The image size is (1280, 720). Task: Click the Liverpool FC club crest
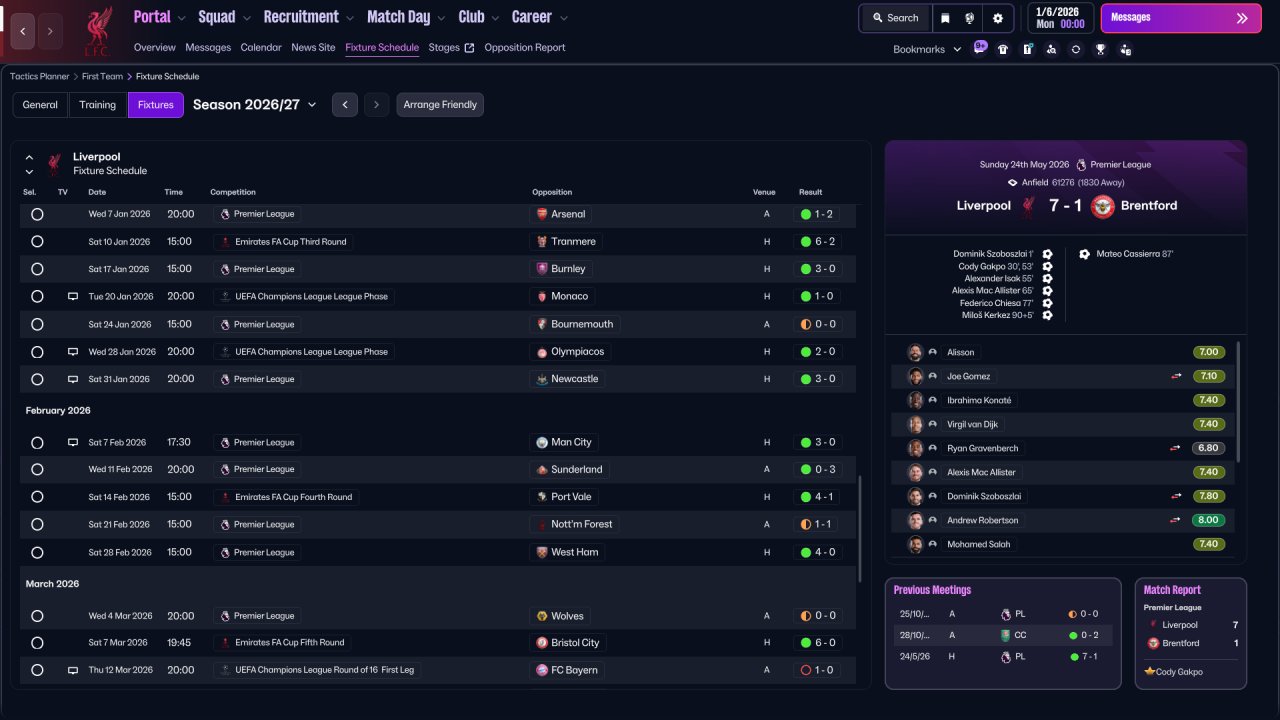97,31
